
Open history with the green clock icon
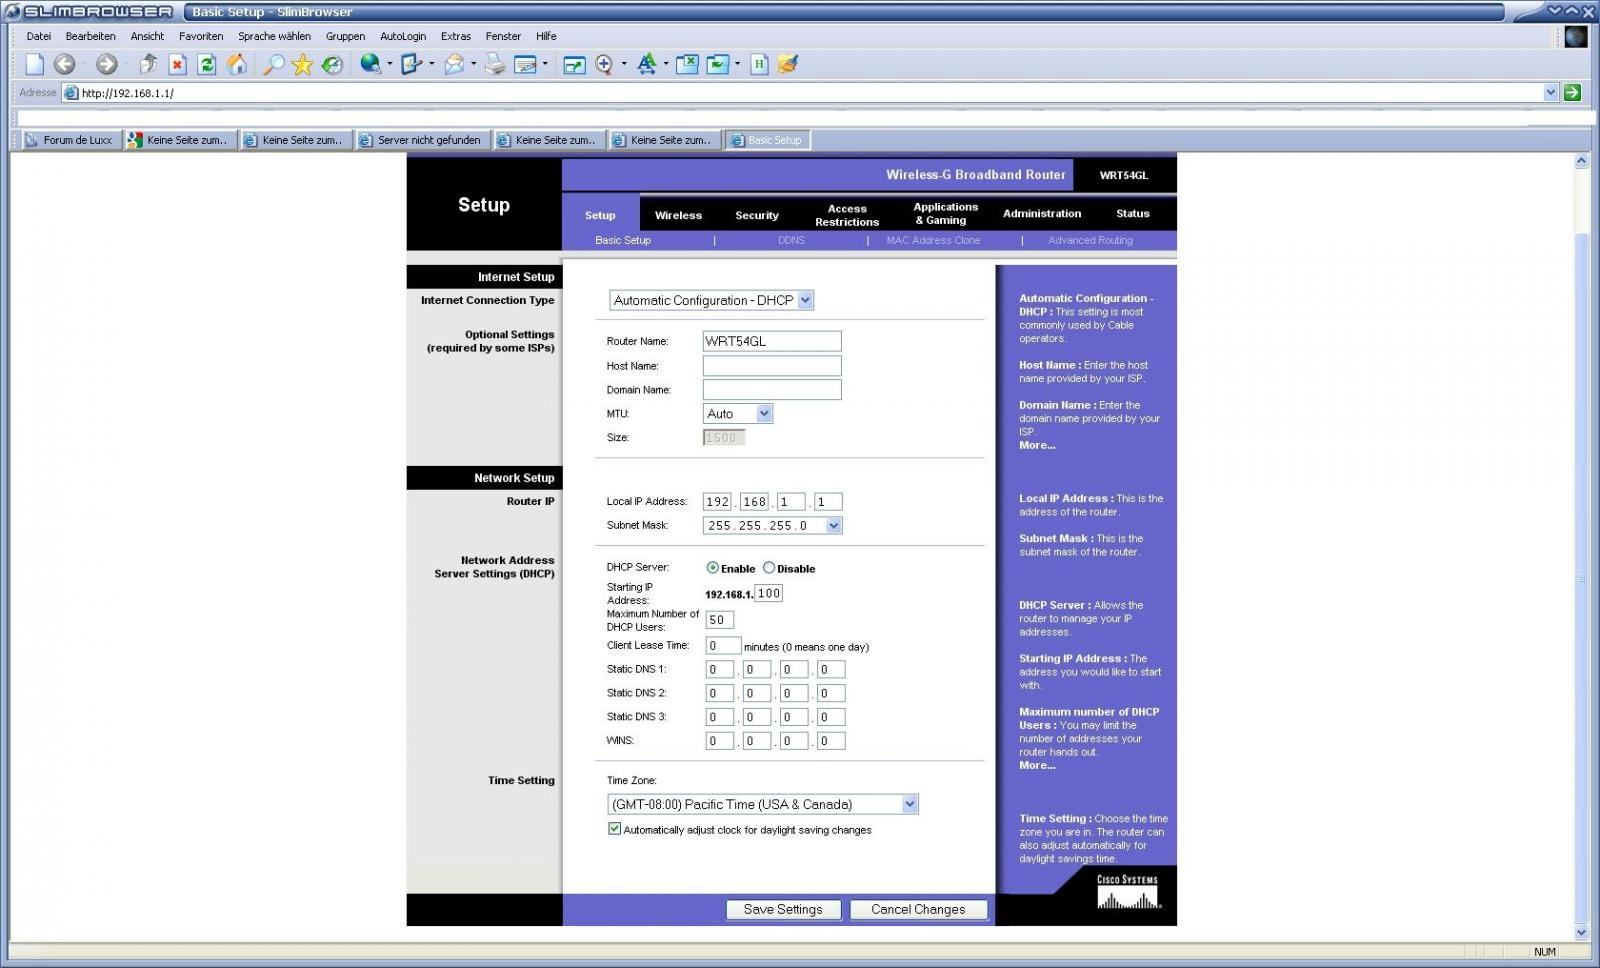[x=332, y=64]
